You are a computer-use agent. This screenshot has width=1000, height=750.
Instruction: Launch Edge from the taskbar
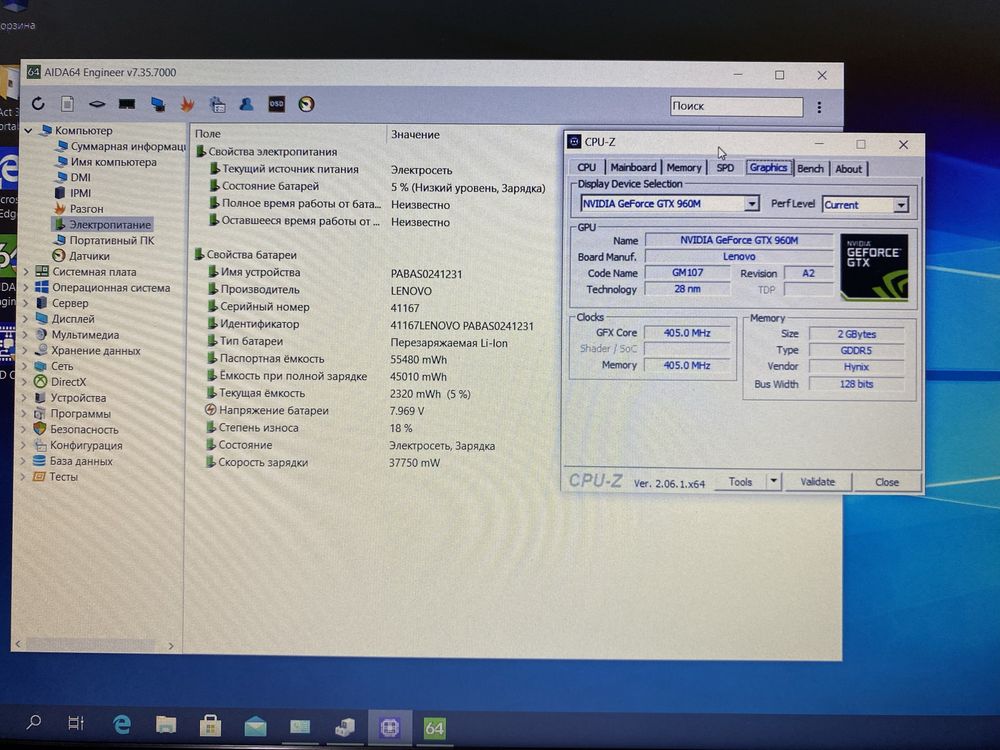click(x=121, y=724)
